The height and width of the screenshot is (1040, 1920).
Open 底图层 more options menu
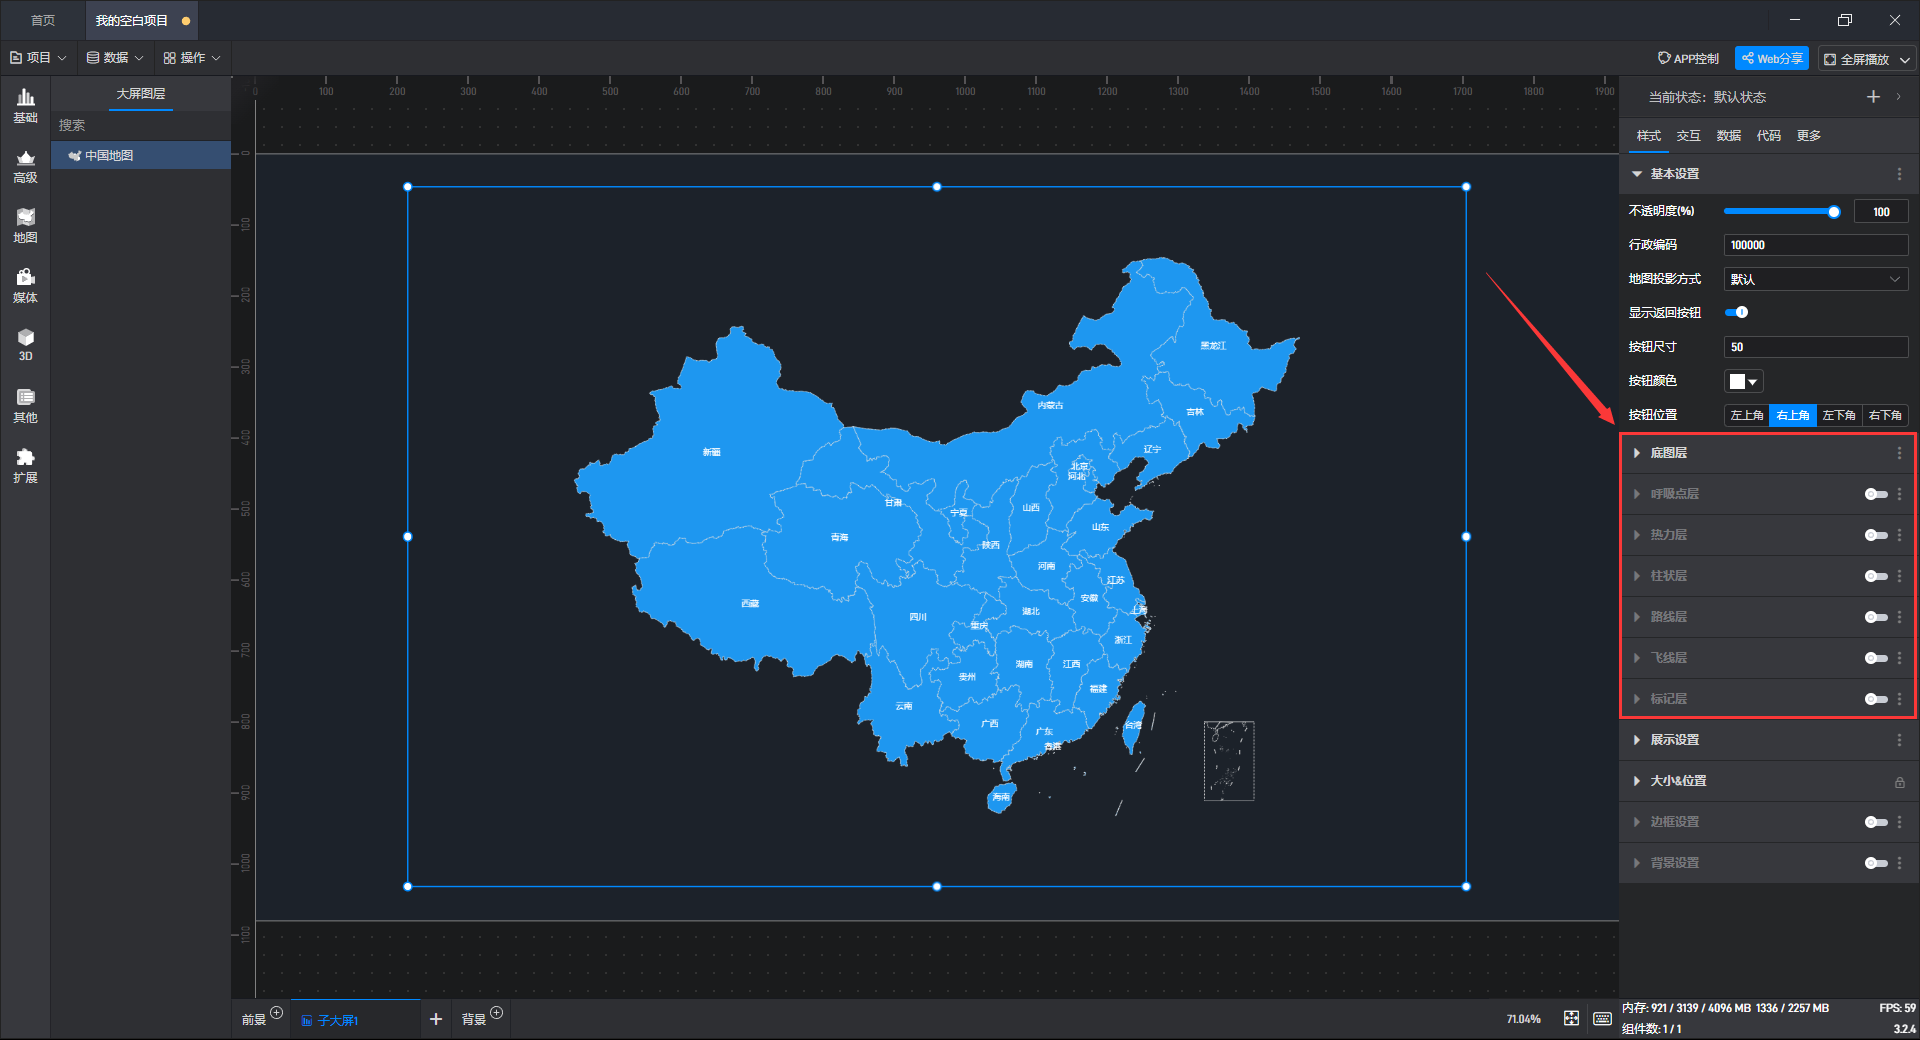[1899, 453]
